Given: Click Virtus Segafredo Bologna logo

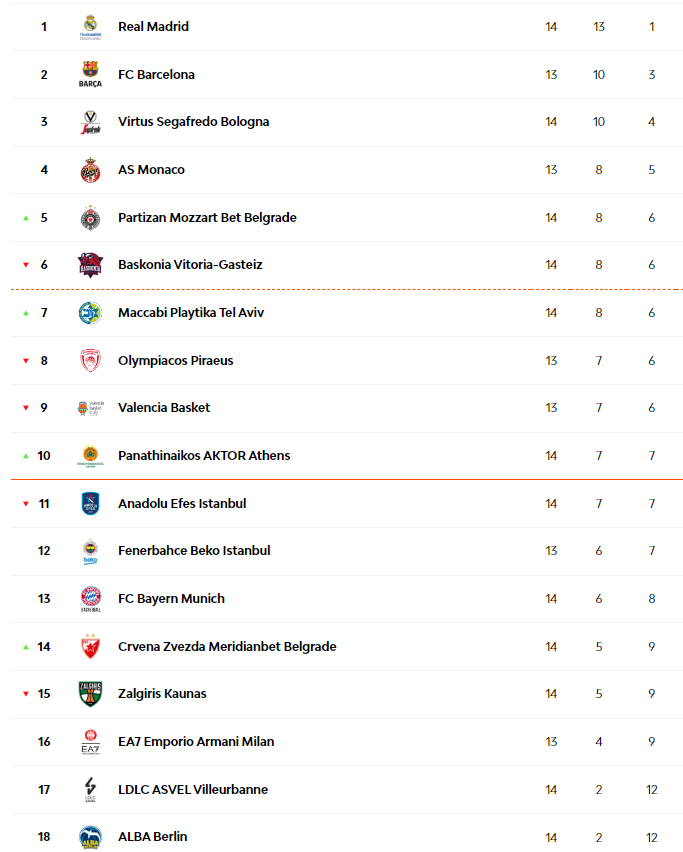Looking at the screenshot, I should 90,122.
